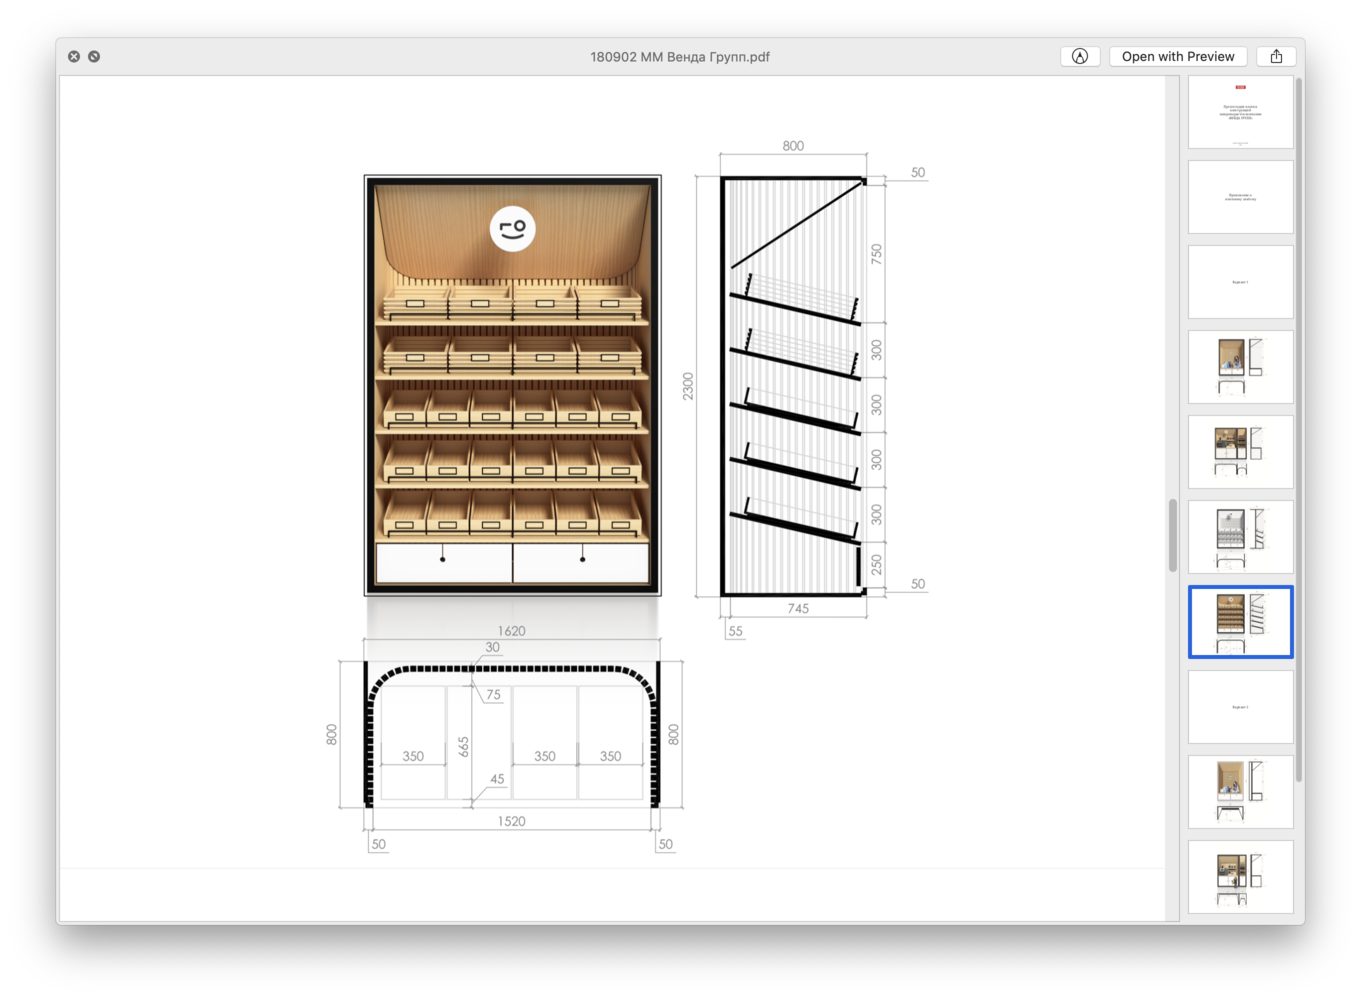Open the third page thumbnail in the sidebar

tap(1240, 282)
